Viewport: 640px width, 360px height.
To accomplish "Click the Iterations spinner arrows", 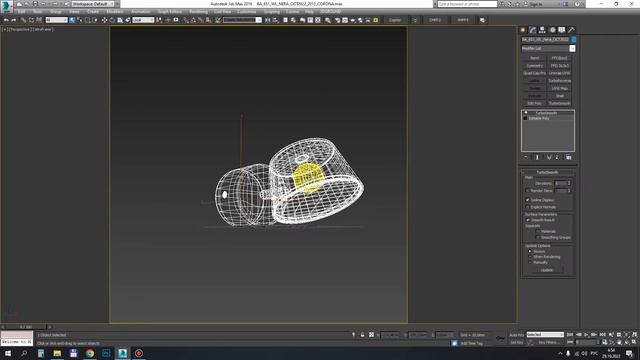I will [x=569, y=183].
